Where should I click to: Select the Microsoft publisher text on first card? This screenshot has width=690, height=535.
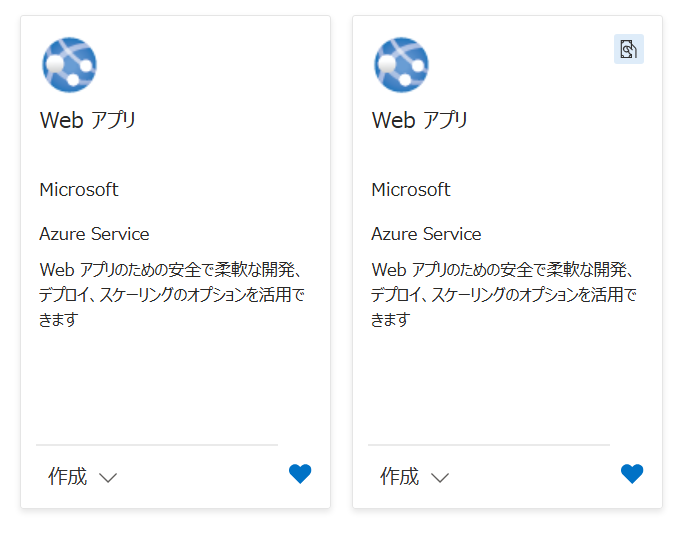pos(79,190)
